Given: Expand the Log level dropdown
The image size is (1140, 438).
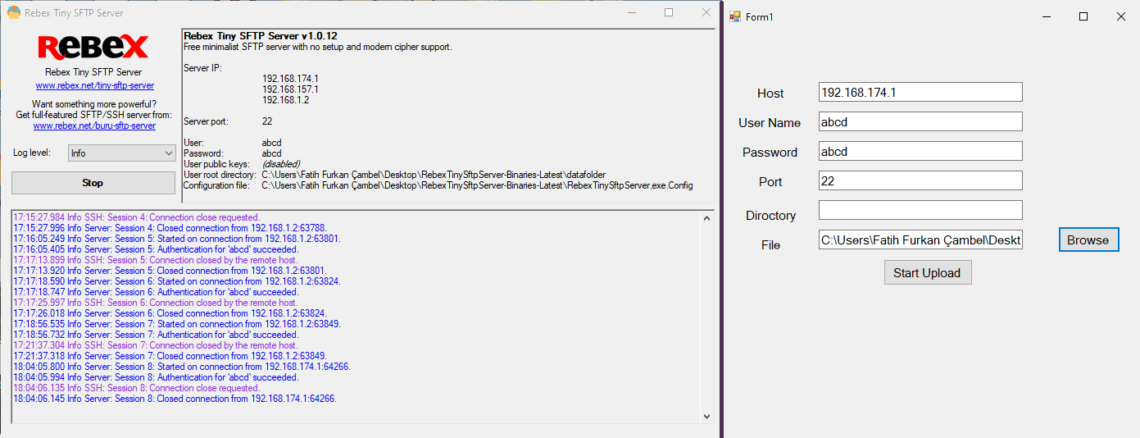Looking at the screenshot, I should (121, 153).
